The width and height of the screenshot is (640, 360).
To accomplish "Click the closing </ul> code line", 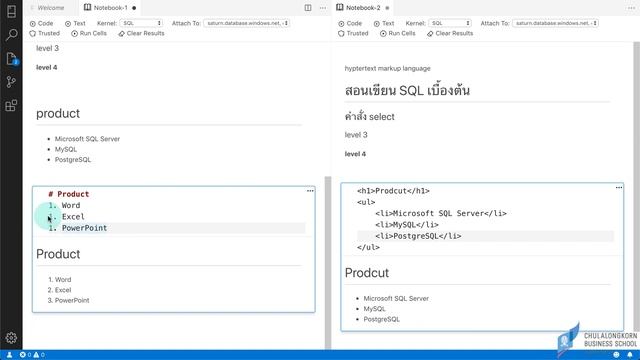I will (368, 247).
